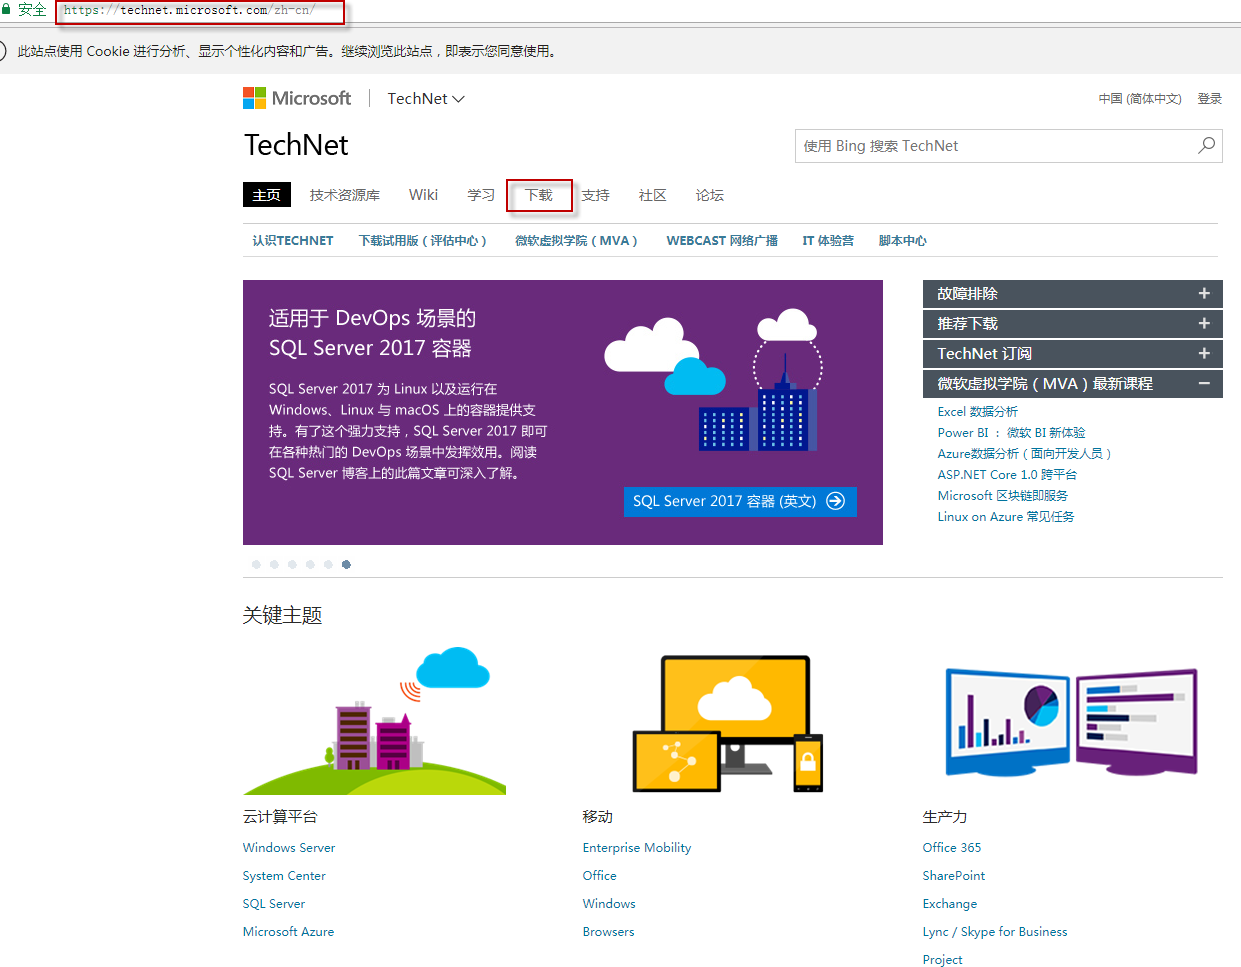This screenshot has width=1241, height=967.
Task: Click the Microsoft logo
Action: (297, 98)
